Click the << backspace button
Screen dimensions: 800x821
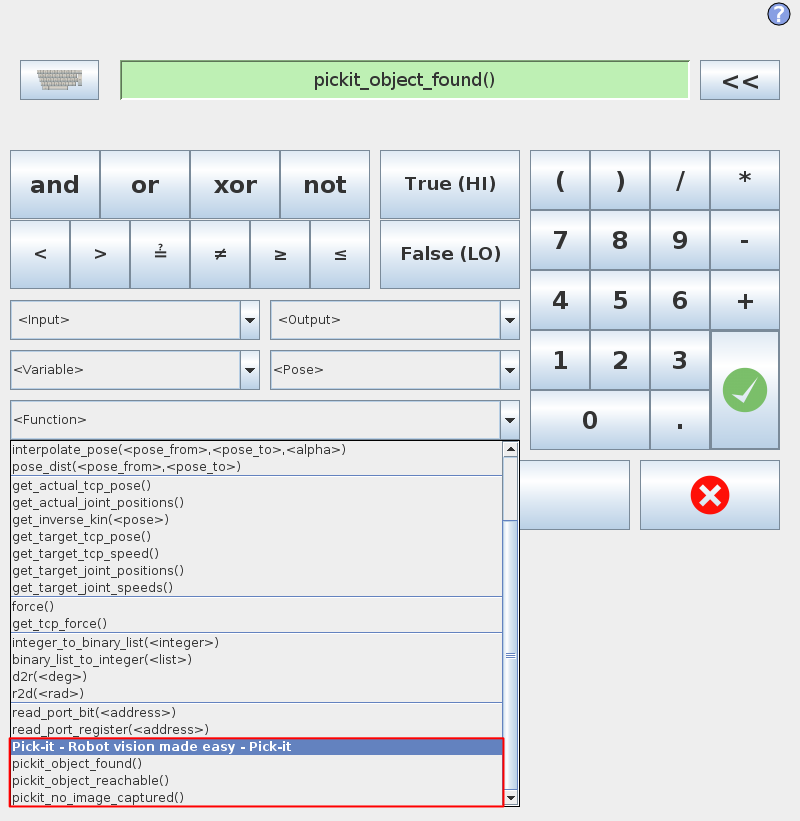click(740, 80)
